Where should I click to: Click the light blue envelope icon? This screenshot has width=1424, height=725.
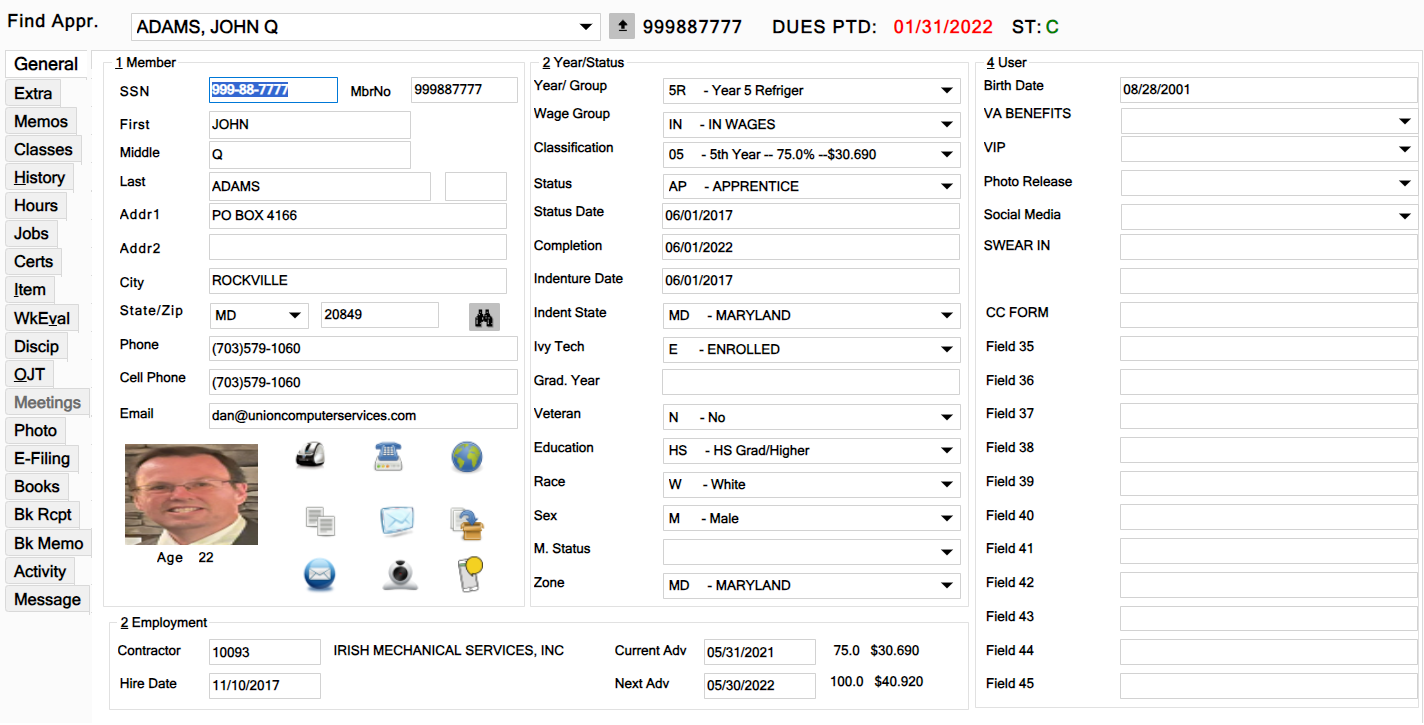396,520
